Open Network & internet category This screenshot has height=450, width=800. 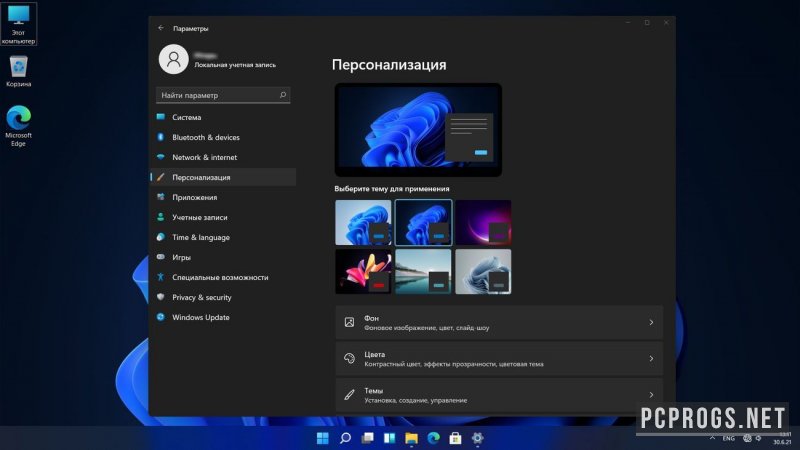click(223, 157)
